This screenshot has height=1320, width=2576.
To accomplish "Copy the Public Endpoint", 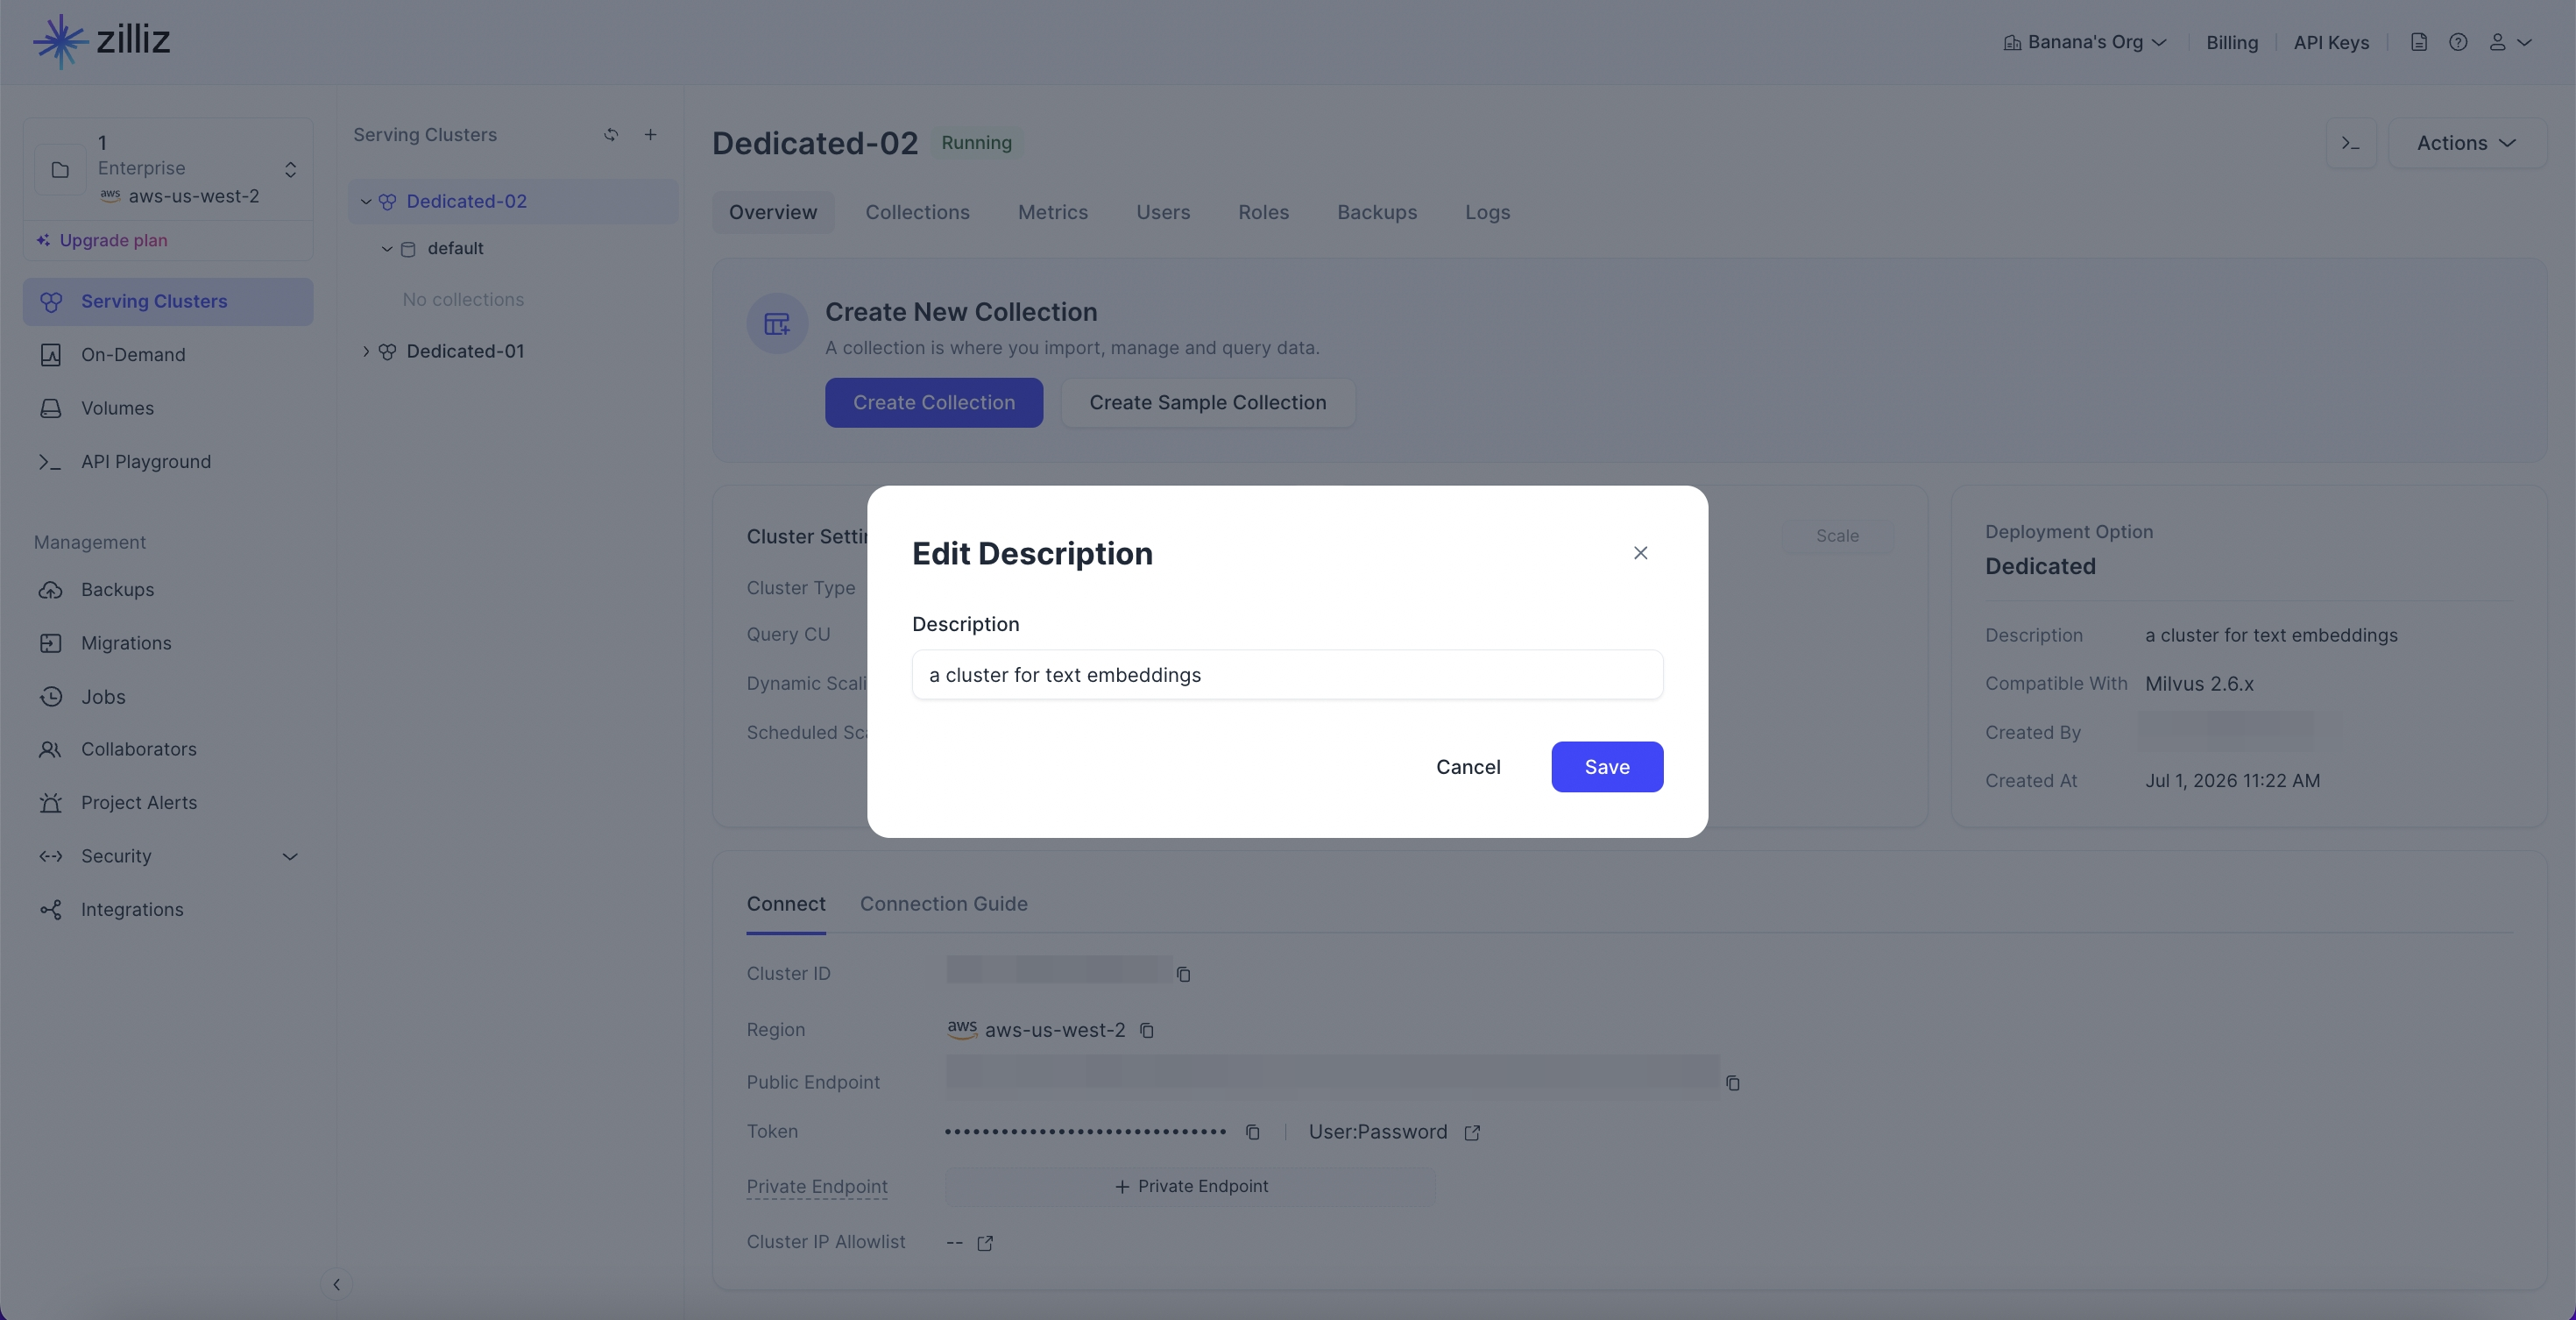I will click(x=1732, y=1083).
